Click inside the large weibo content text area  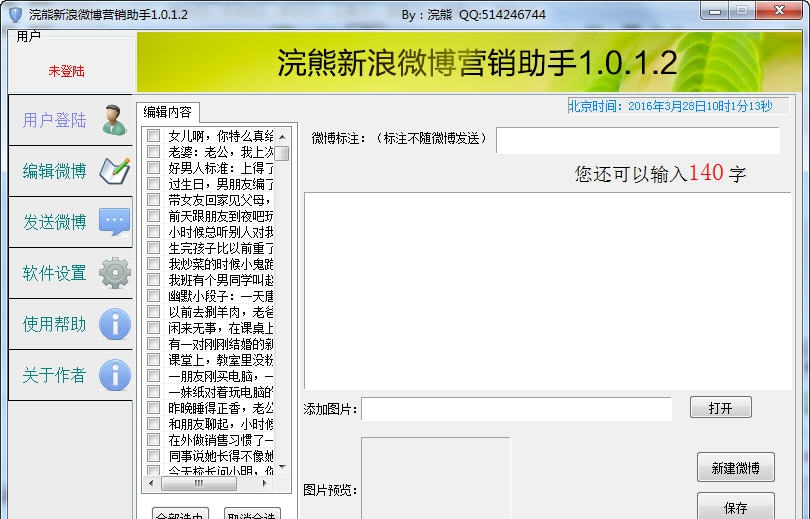(548, 291)
